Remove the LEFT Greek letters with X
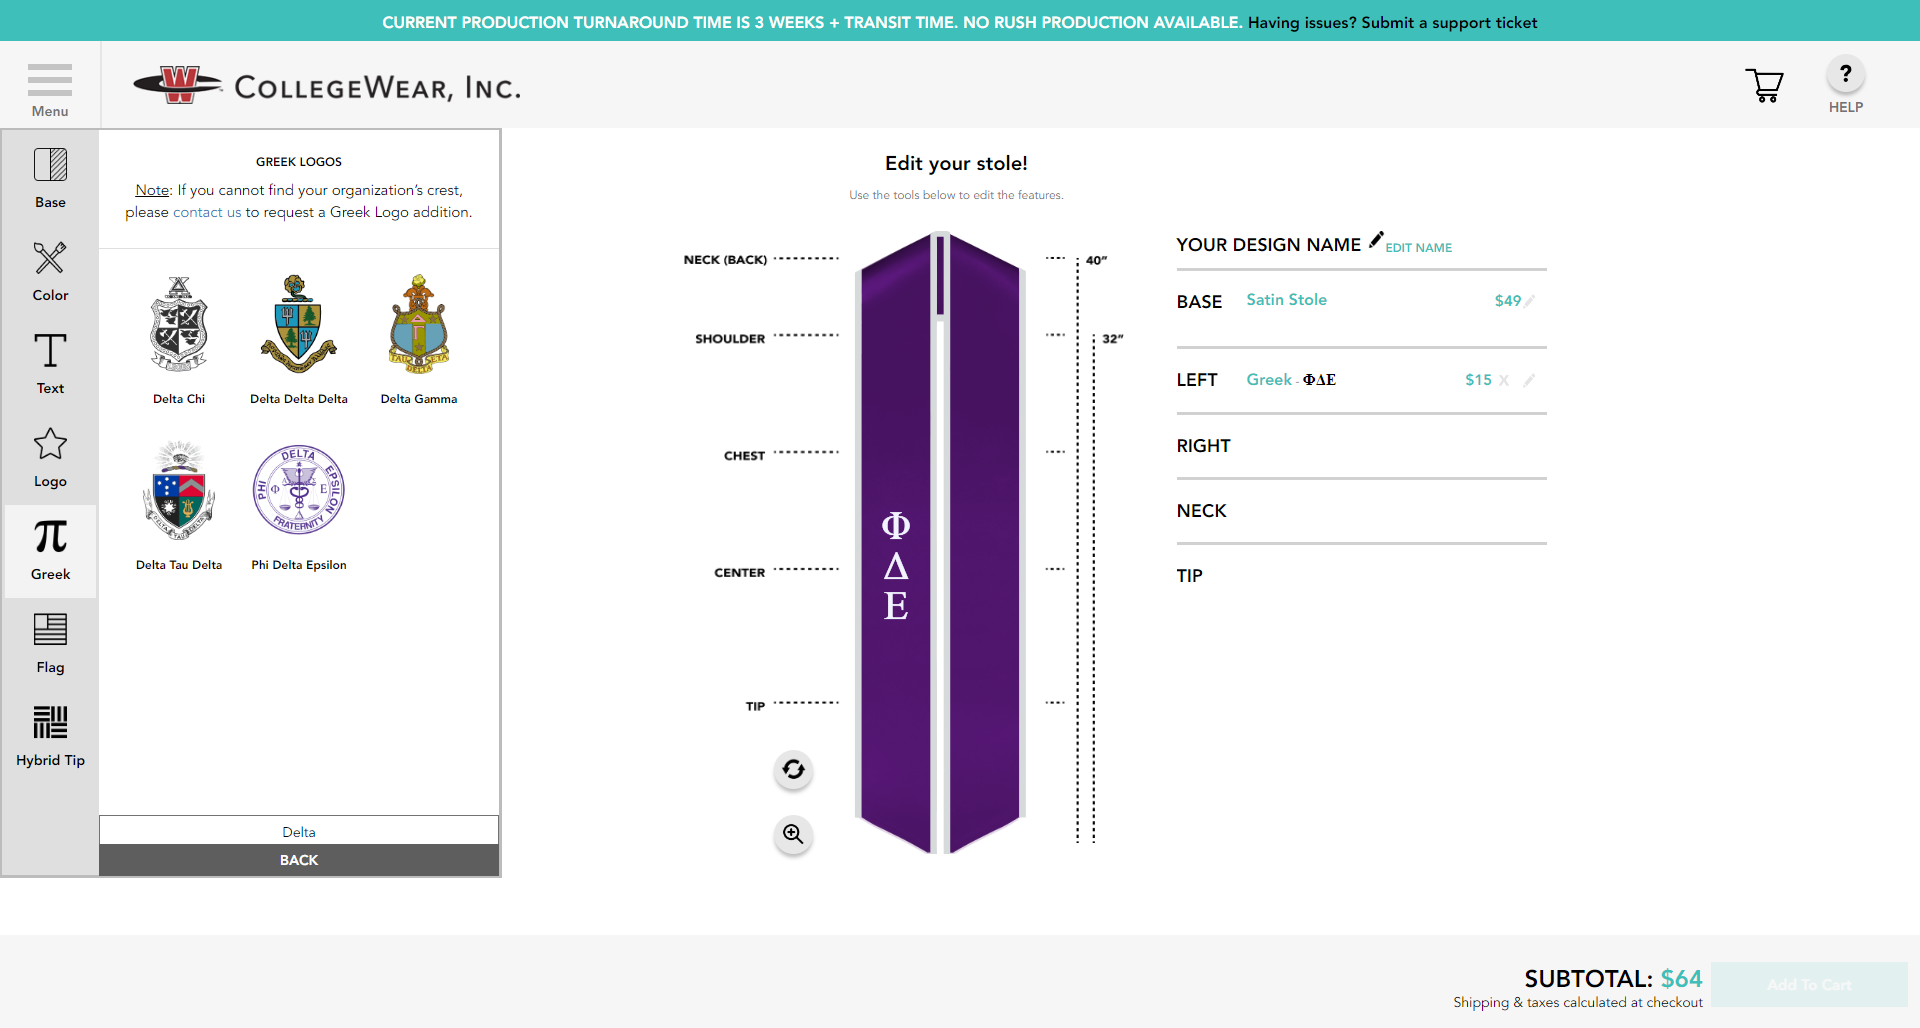The width and height of the screenshot is (1920, 1028). click(x=1503, y=380)
